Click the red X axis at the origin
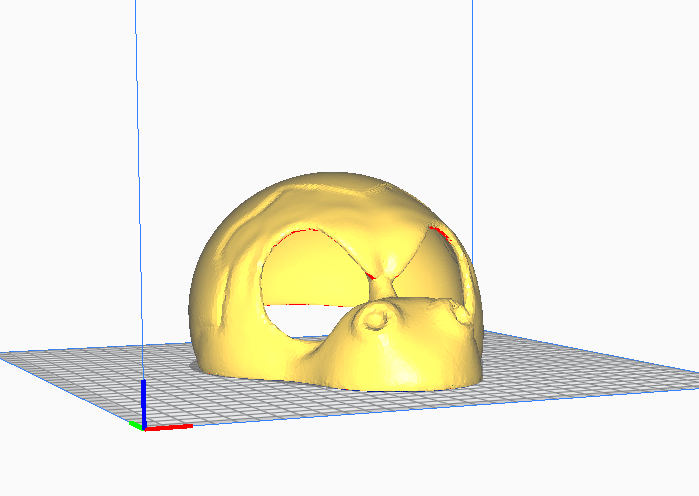 (169, 428)
